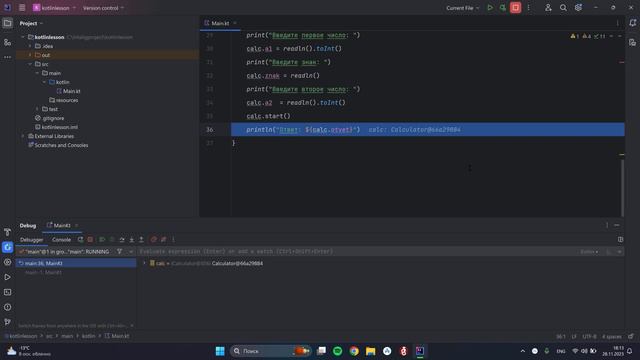Open Windows Start menu
The height and width of the screenshot is (360, 640).
coord(220,351)
